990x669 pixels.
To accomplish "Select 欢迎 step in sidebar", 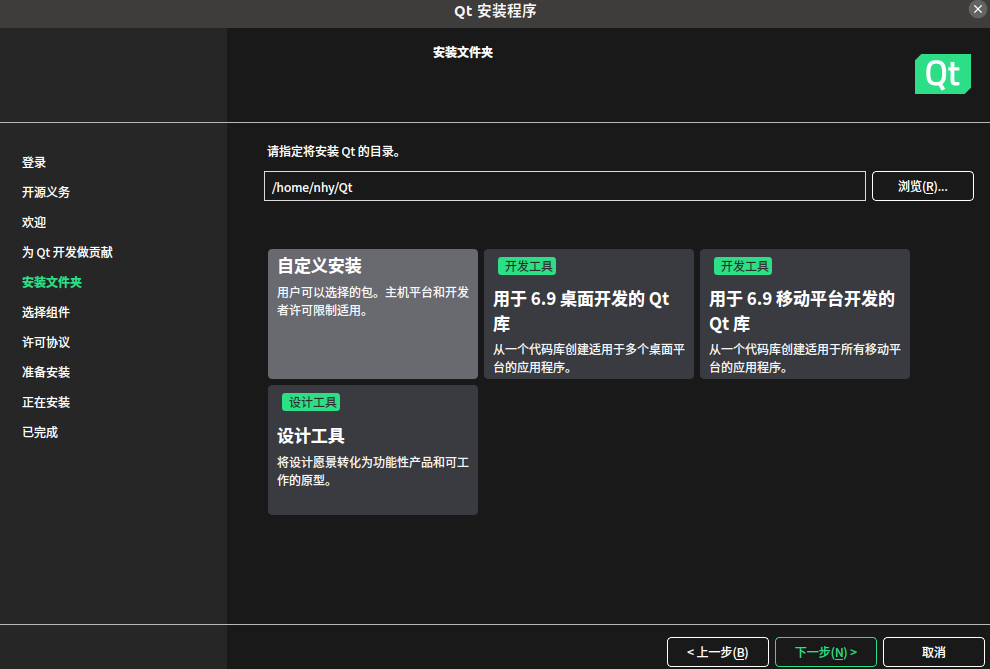I will 34,223.
